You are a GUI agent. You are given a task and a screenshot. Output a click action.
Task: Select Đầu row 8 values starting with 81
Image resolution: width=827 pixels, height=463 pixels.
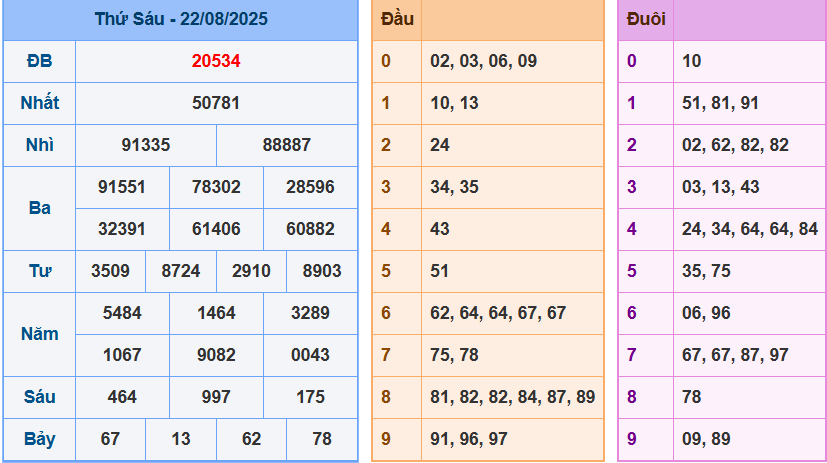(513, 397)
